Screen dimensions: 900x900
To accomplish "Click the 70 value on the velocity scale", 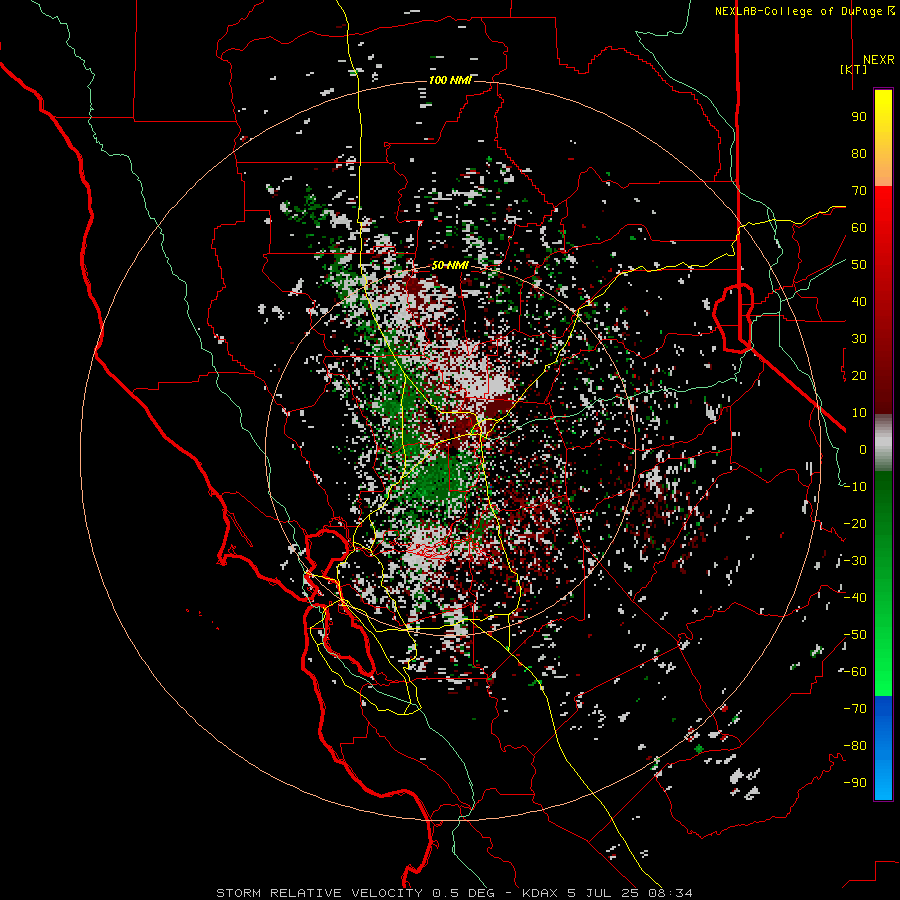I will [859, 191].
